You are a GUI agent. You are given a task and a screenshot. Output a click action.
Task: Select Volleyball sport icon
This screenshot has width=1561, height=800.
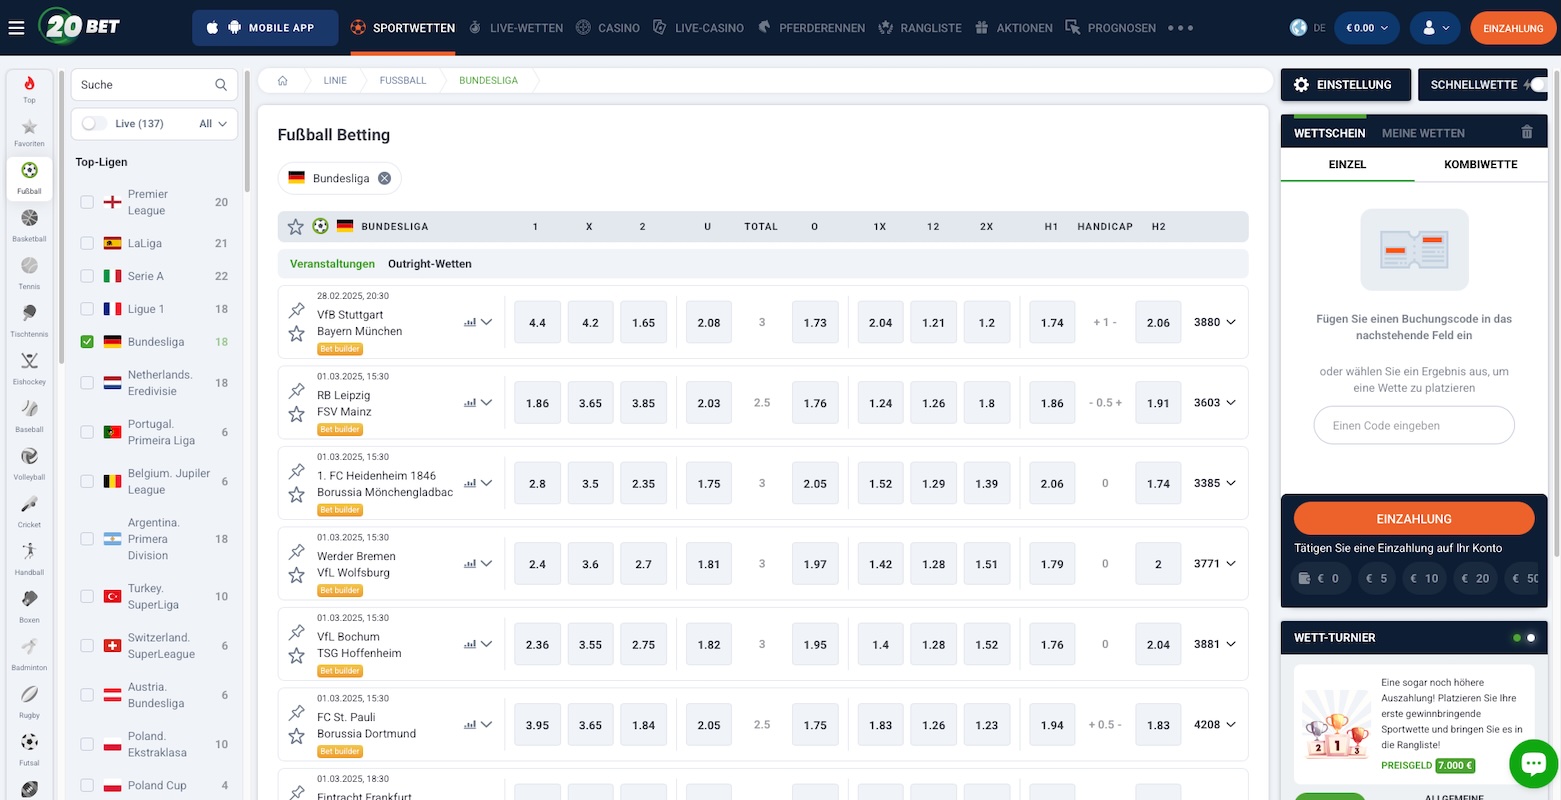tap(29, 462)
